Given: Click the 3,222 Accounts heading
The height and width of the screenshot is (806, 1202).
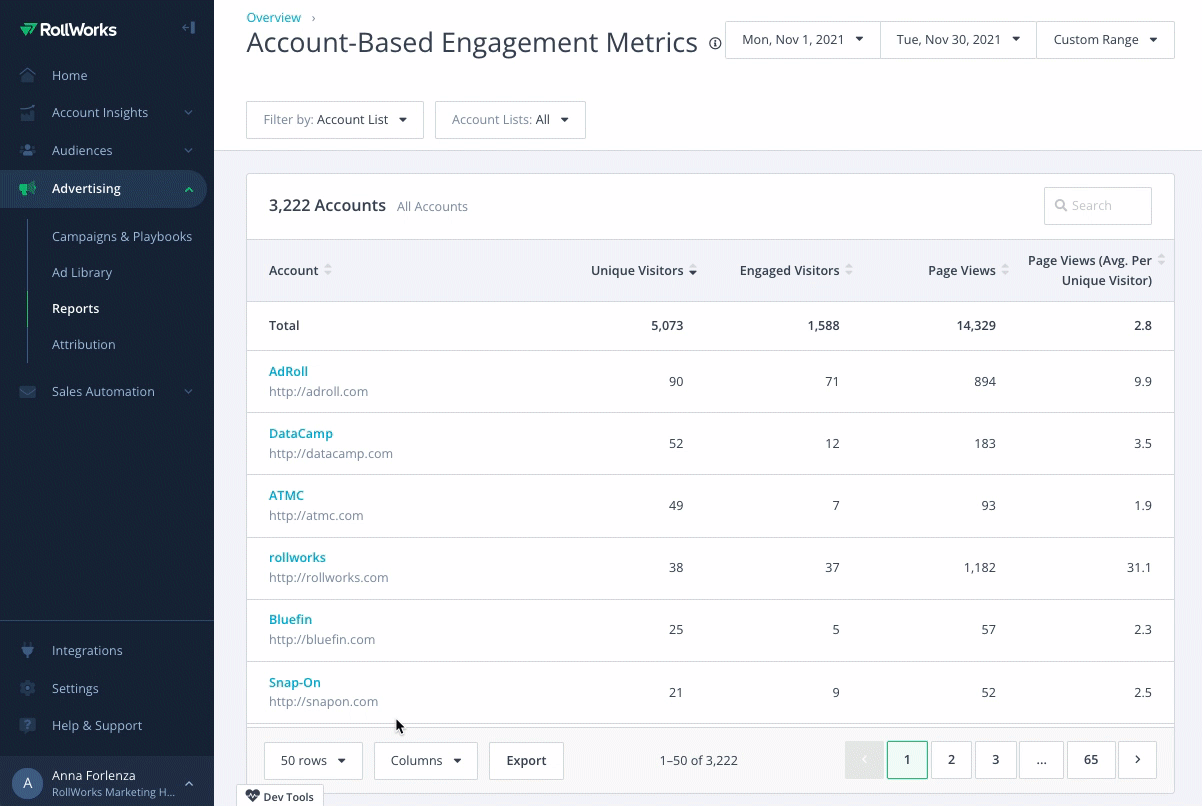Looking at the screenshot, I should (x=327, y=205).
